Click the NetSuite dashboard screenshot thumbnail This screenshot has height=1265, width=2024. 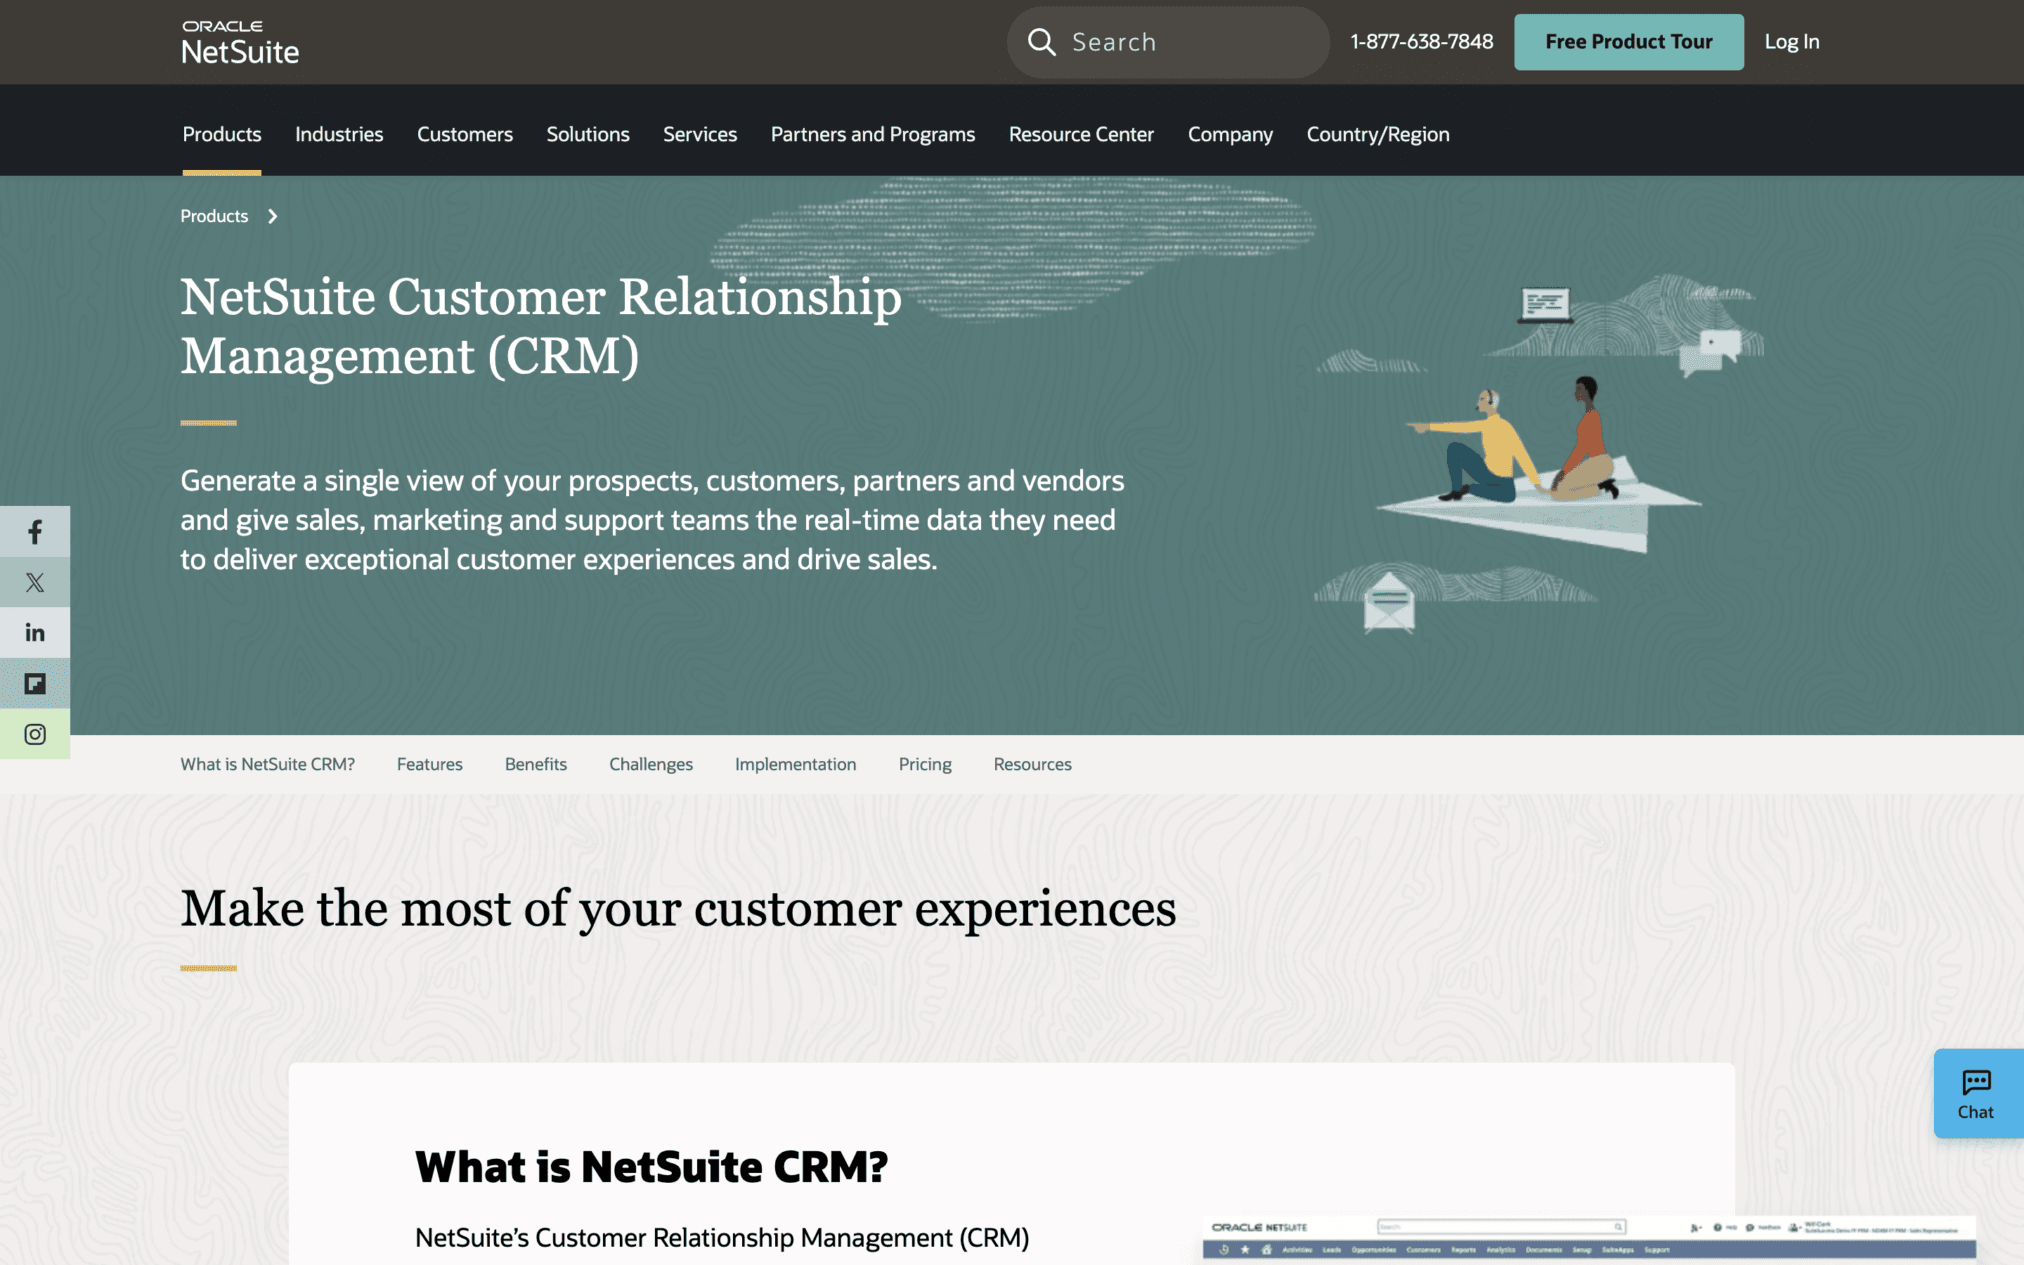pos(1588,1238)
